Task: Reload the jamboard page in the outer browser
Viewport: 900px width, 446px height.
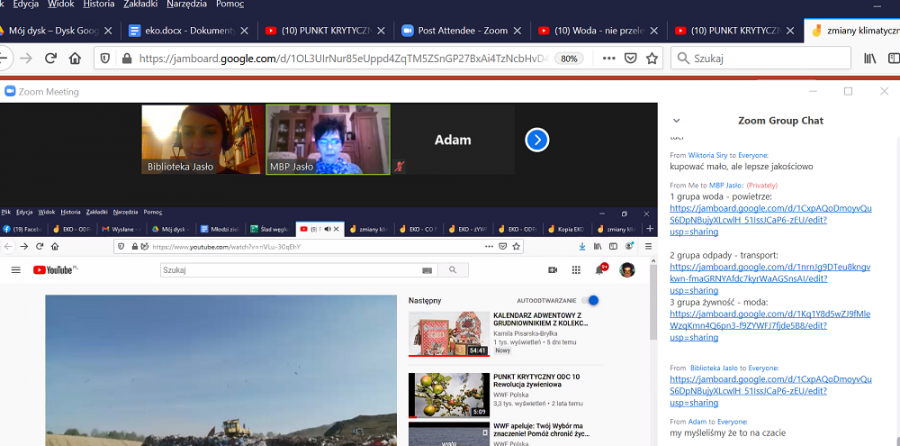Action: coord(51,58)
